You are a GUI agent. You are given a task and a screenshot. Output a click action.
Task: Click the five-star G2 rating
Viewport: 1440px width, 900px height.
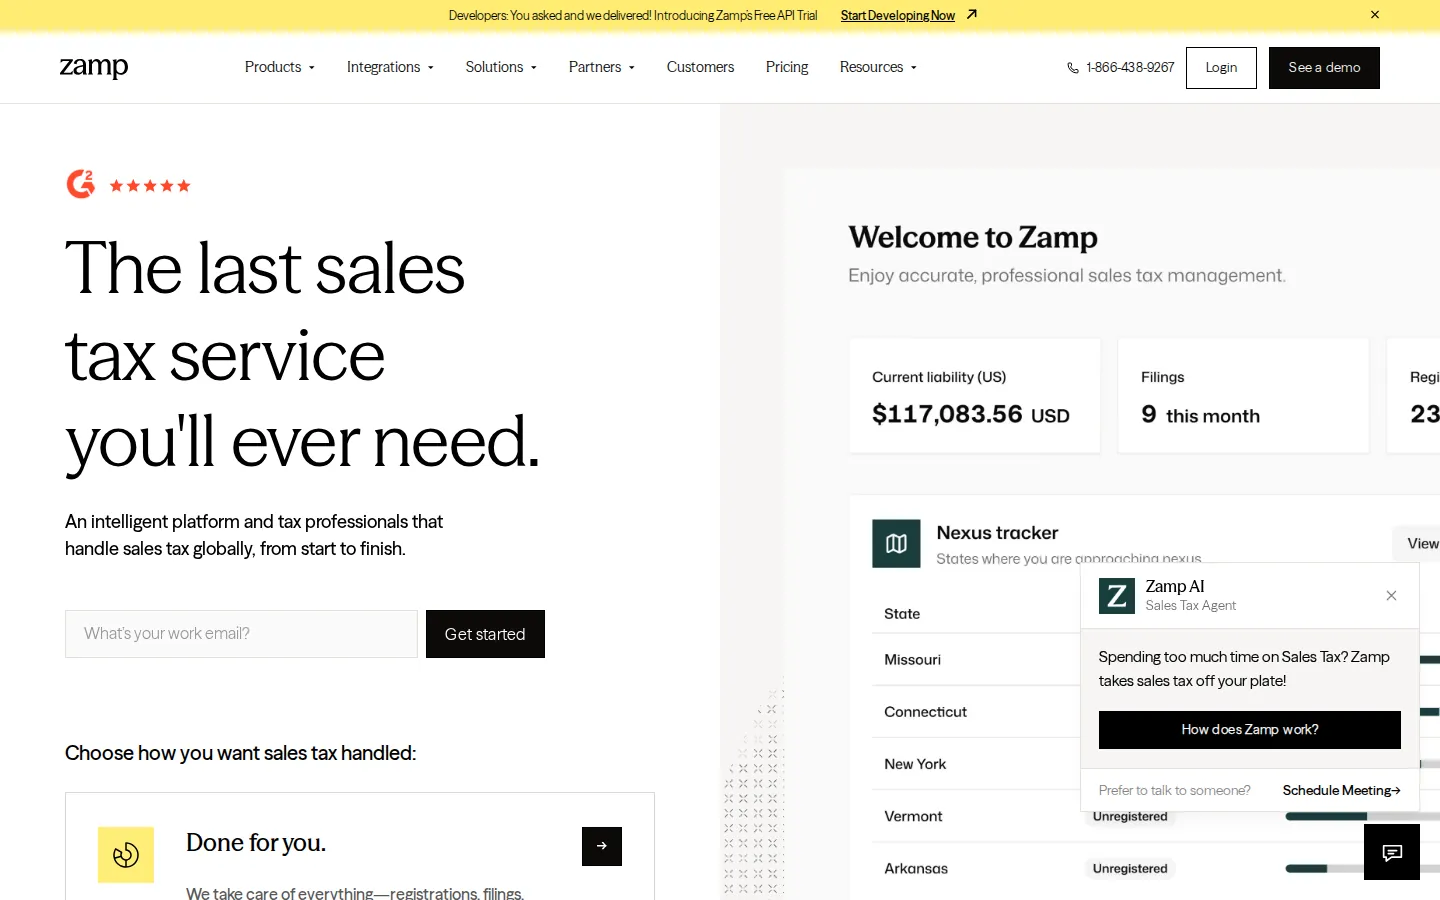[150, 186]
